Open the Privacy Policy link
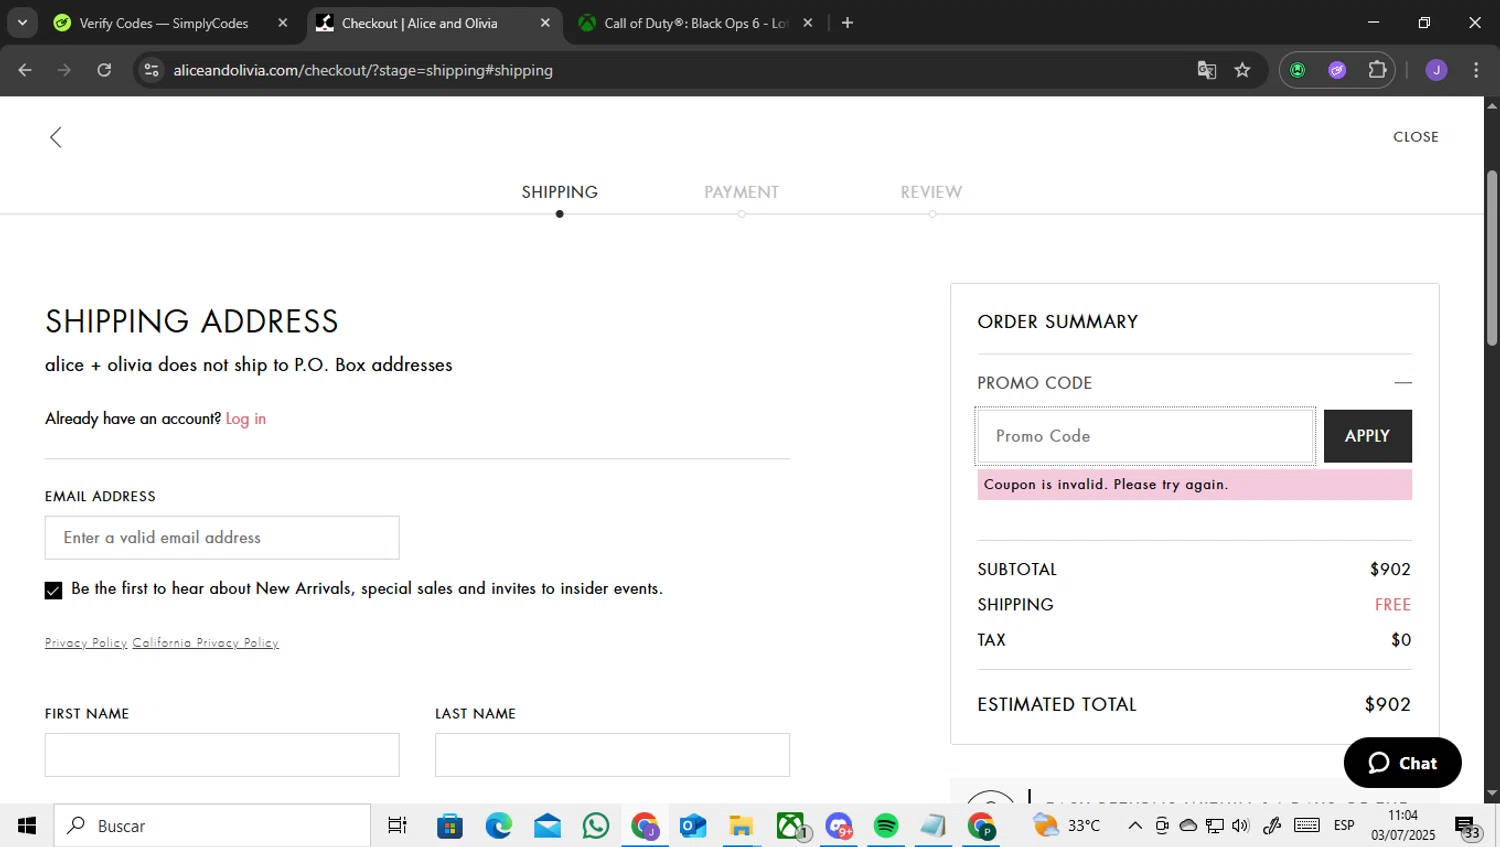Viewport: 1500px width, 847px height. click(x=86, y=643)
